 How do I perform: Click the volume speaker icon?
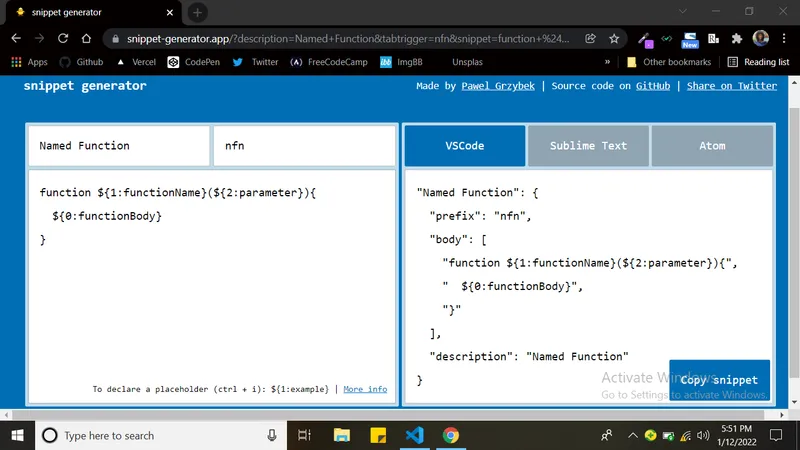(703, 436)
